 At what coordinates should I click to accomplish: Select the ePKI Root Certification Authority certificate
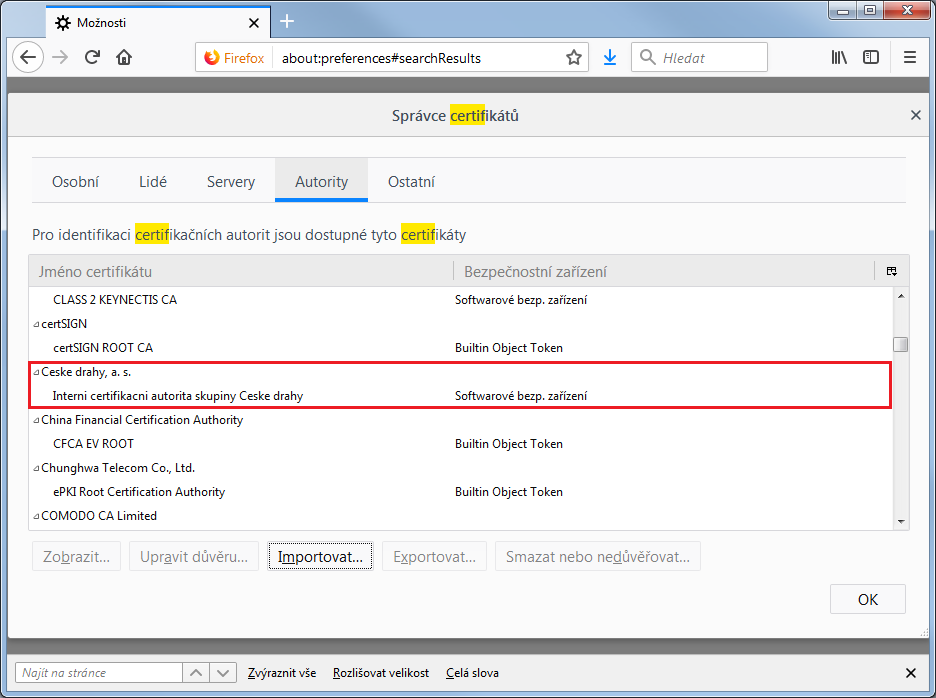pos(461,492)
